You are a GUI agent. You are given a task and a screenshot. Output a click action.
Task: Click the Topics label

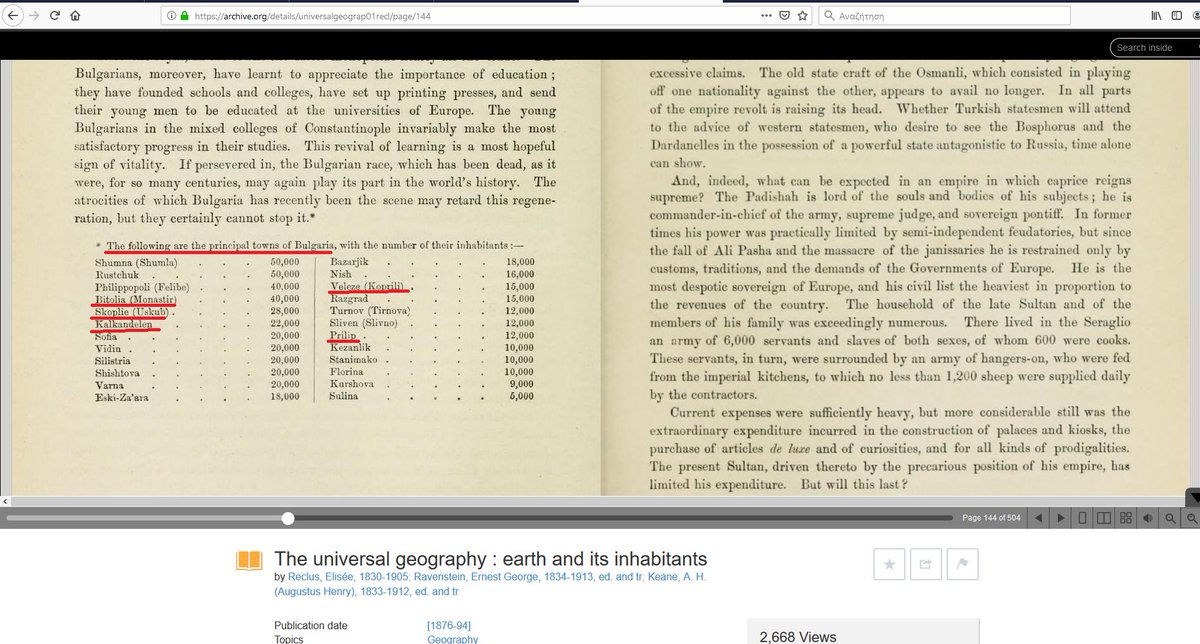[x=291, y=639]
